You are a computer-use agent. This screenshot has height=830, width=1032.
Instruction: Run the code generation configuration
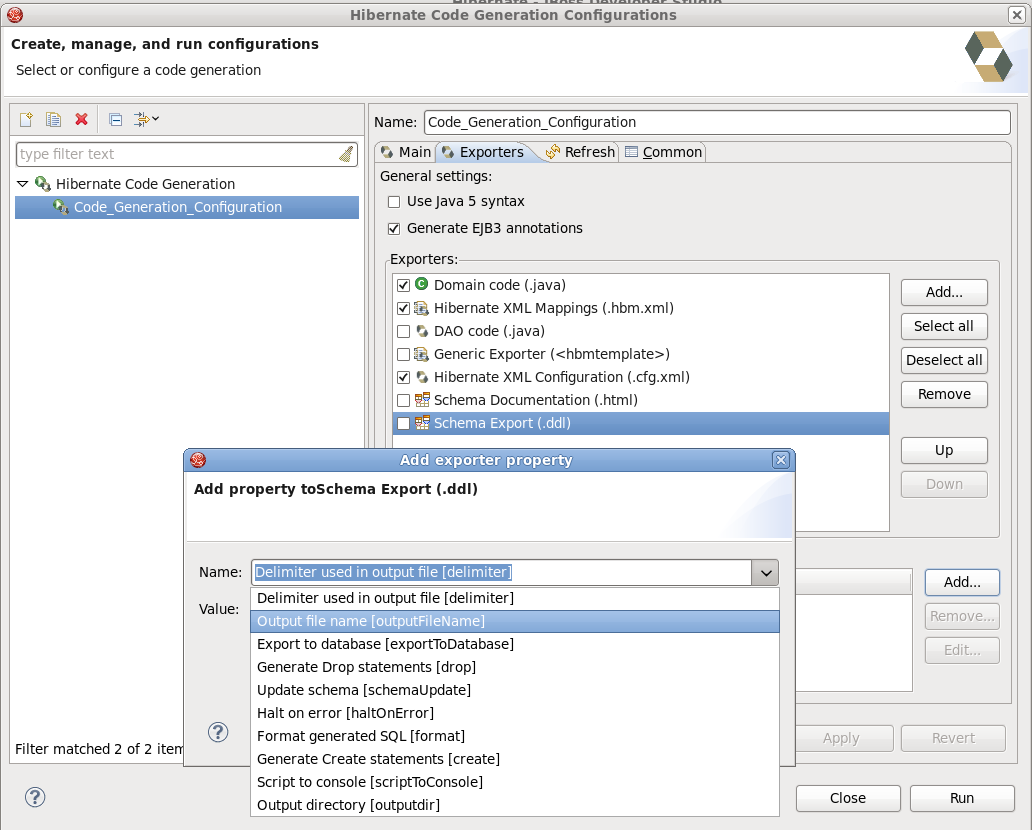961,798
